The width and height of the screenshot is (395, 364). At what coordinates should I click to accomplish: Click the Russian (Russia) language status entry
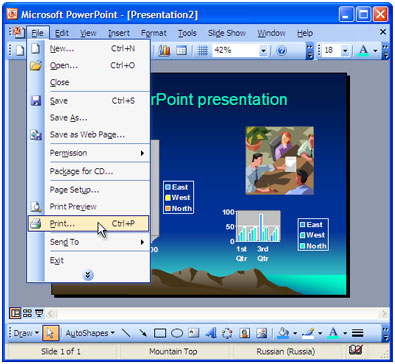(x=286, y=351)
